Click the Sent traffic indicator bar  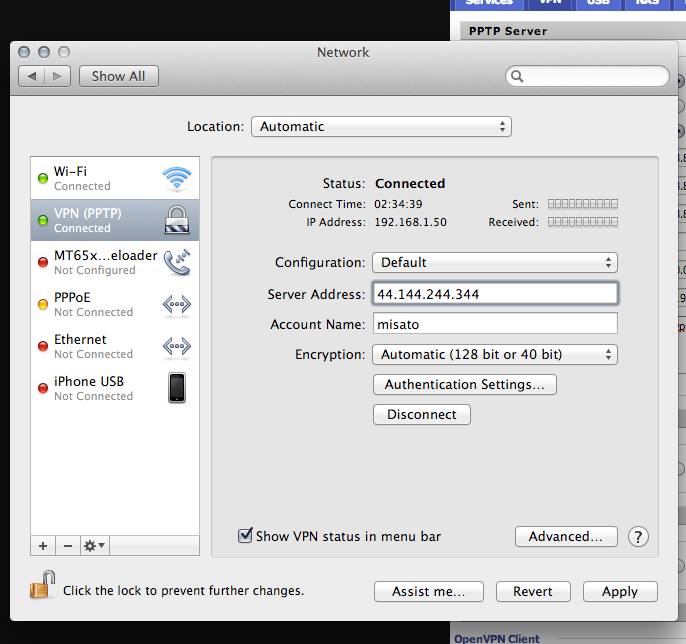pos(583,204)
